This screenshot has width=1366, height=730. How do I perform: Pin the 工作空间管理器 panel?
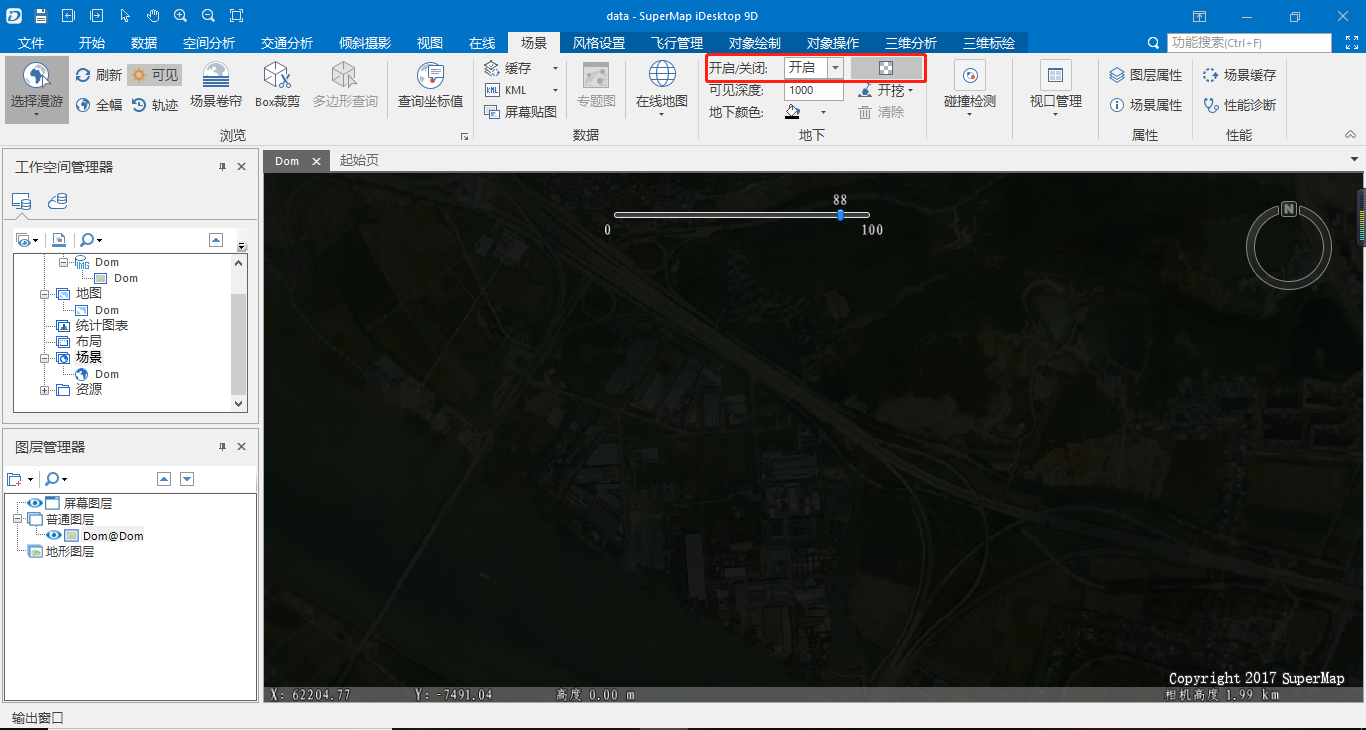point(222,167)
